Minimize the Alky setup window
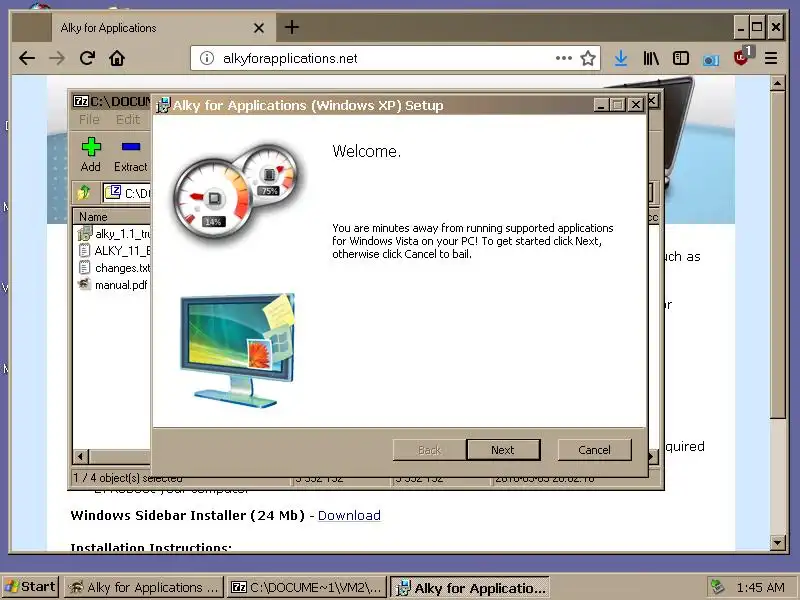The width and height of the screenshot is (800, 600). (x=601, y=105)
